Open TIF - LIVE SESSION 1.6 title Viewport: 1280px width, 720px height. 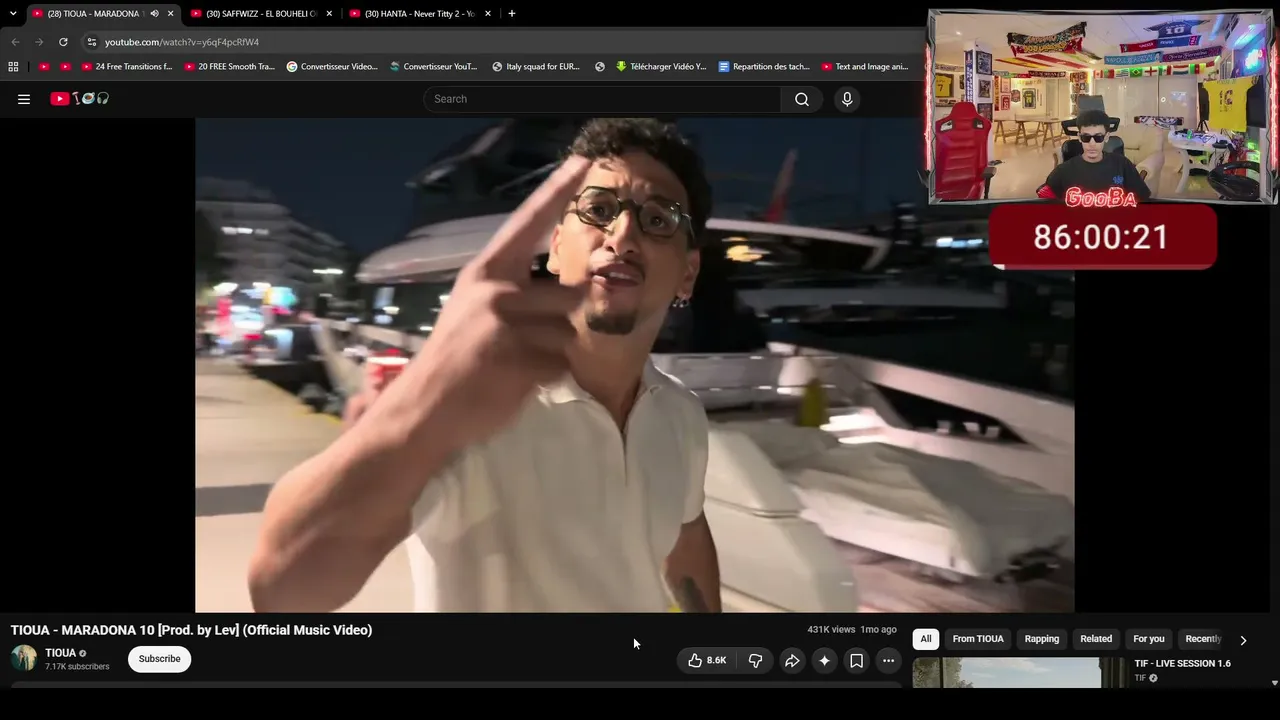(x=1182, y=664)
